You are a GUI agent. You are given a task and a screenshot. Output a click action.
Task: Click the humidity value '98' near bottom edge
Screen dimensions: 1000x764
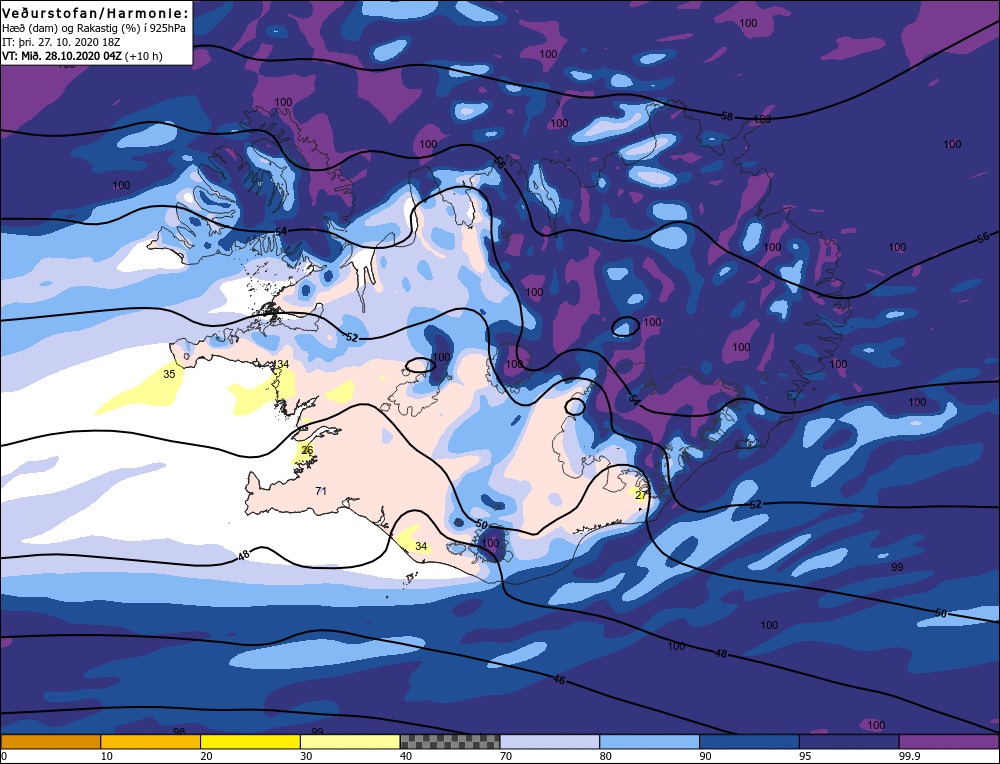pos(179,731)
